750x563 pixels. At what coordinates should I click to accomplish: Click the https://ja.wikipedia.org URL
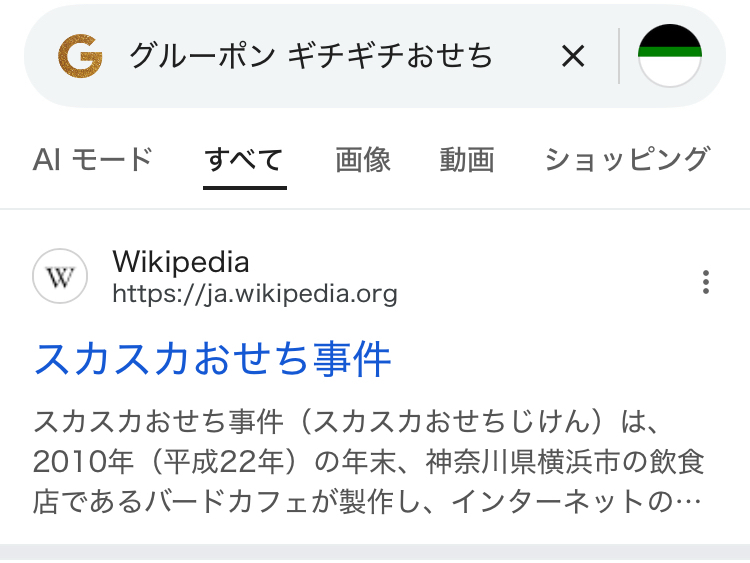coord(254,294)
